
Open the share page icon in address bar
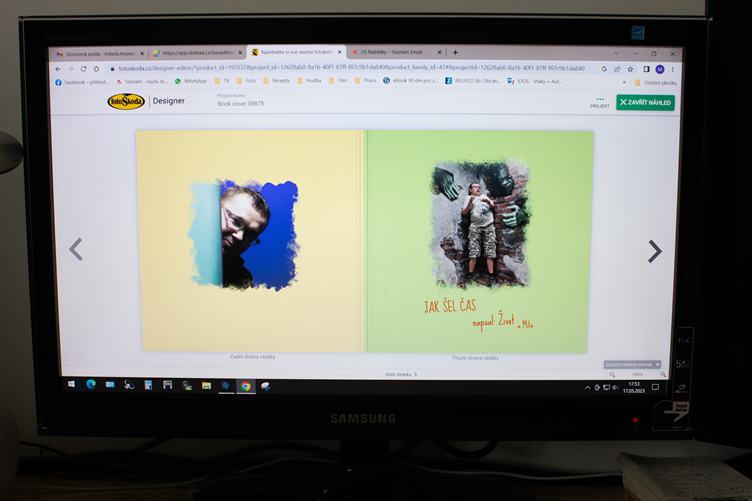click(x=617, y=69)
